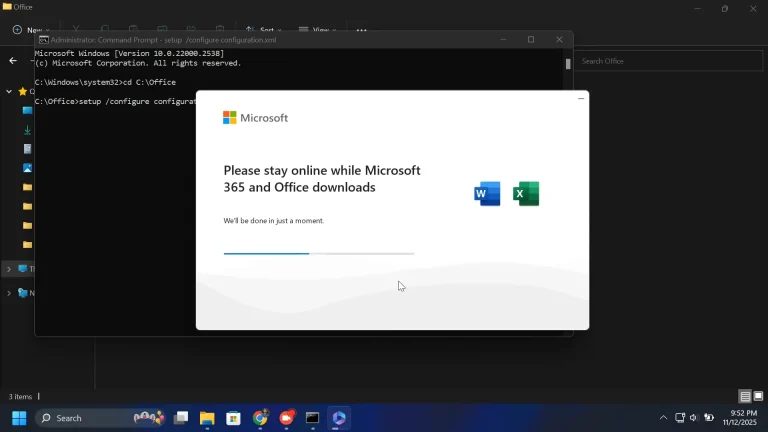
Task: Click the Microsoft logo in installer dialog
Action: tap(255, 118)
